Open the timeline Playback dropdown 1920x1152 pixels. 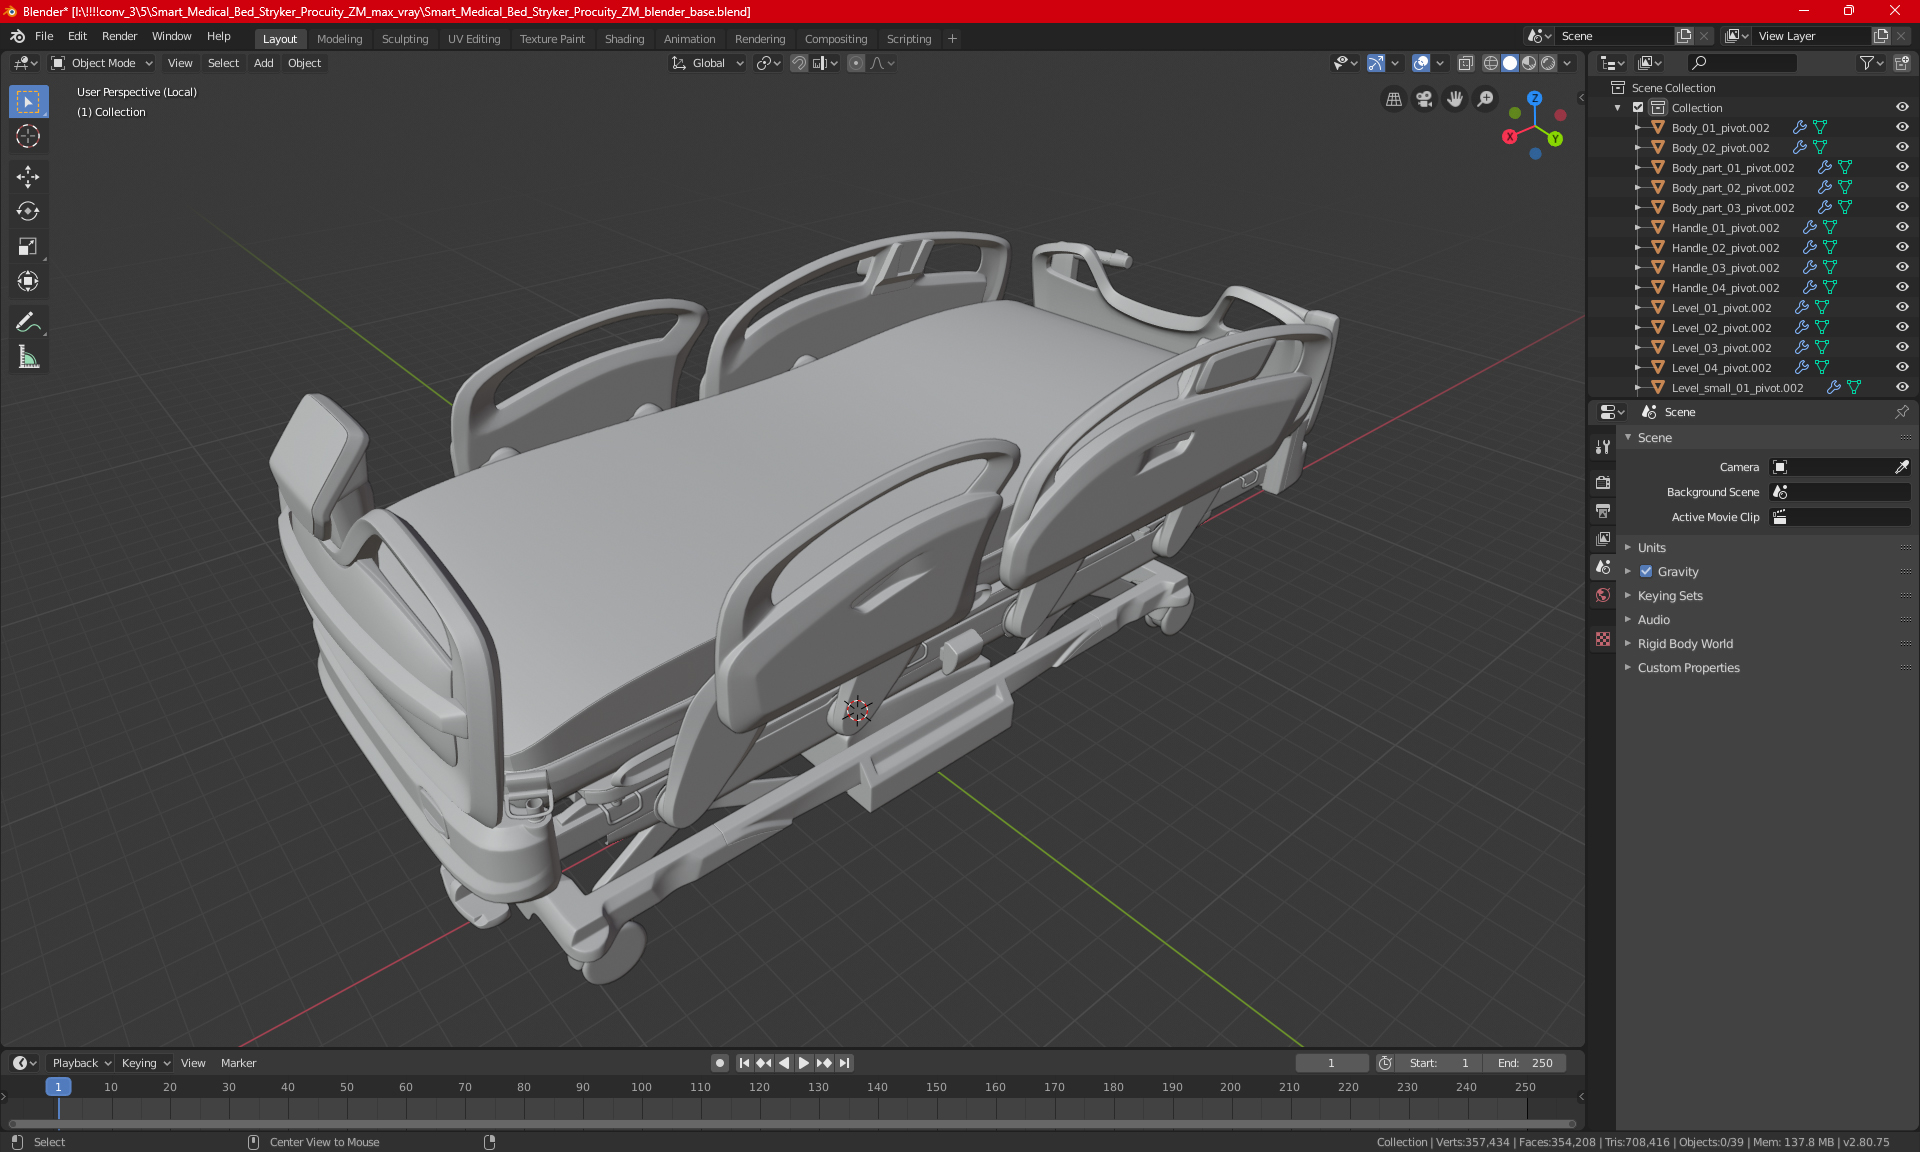point(81,1063)
